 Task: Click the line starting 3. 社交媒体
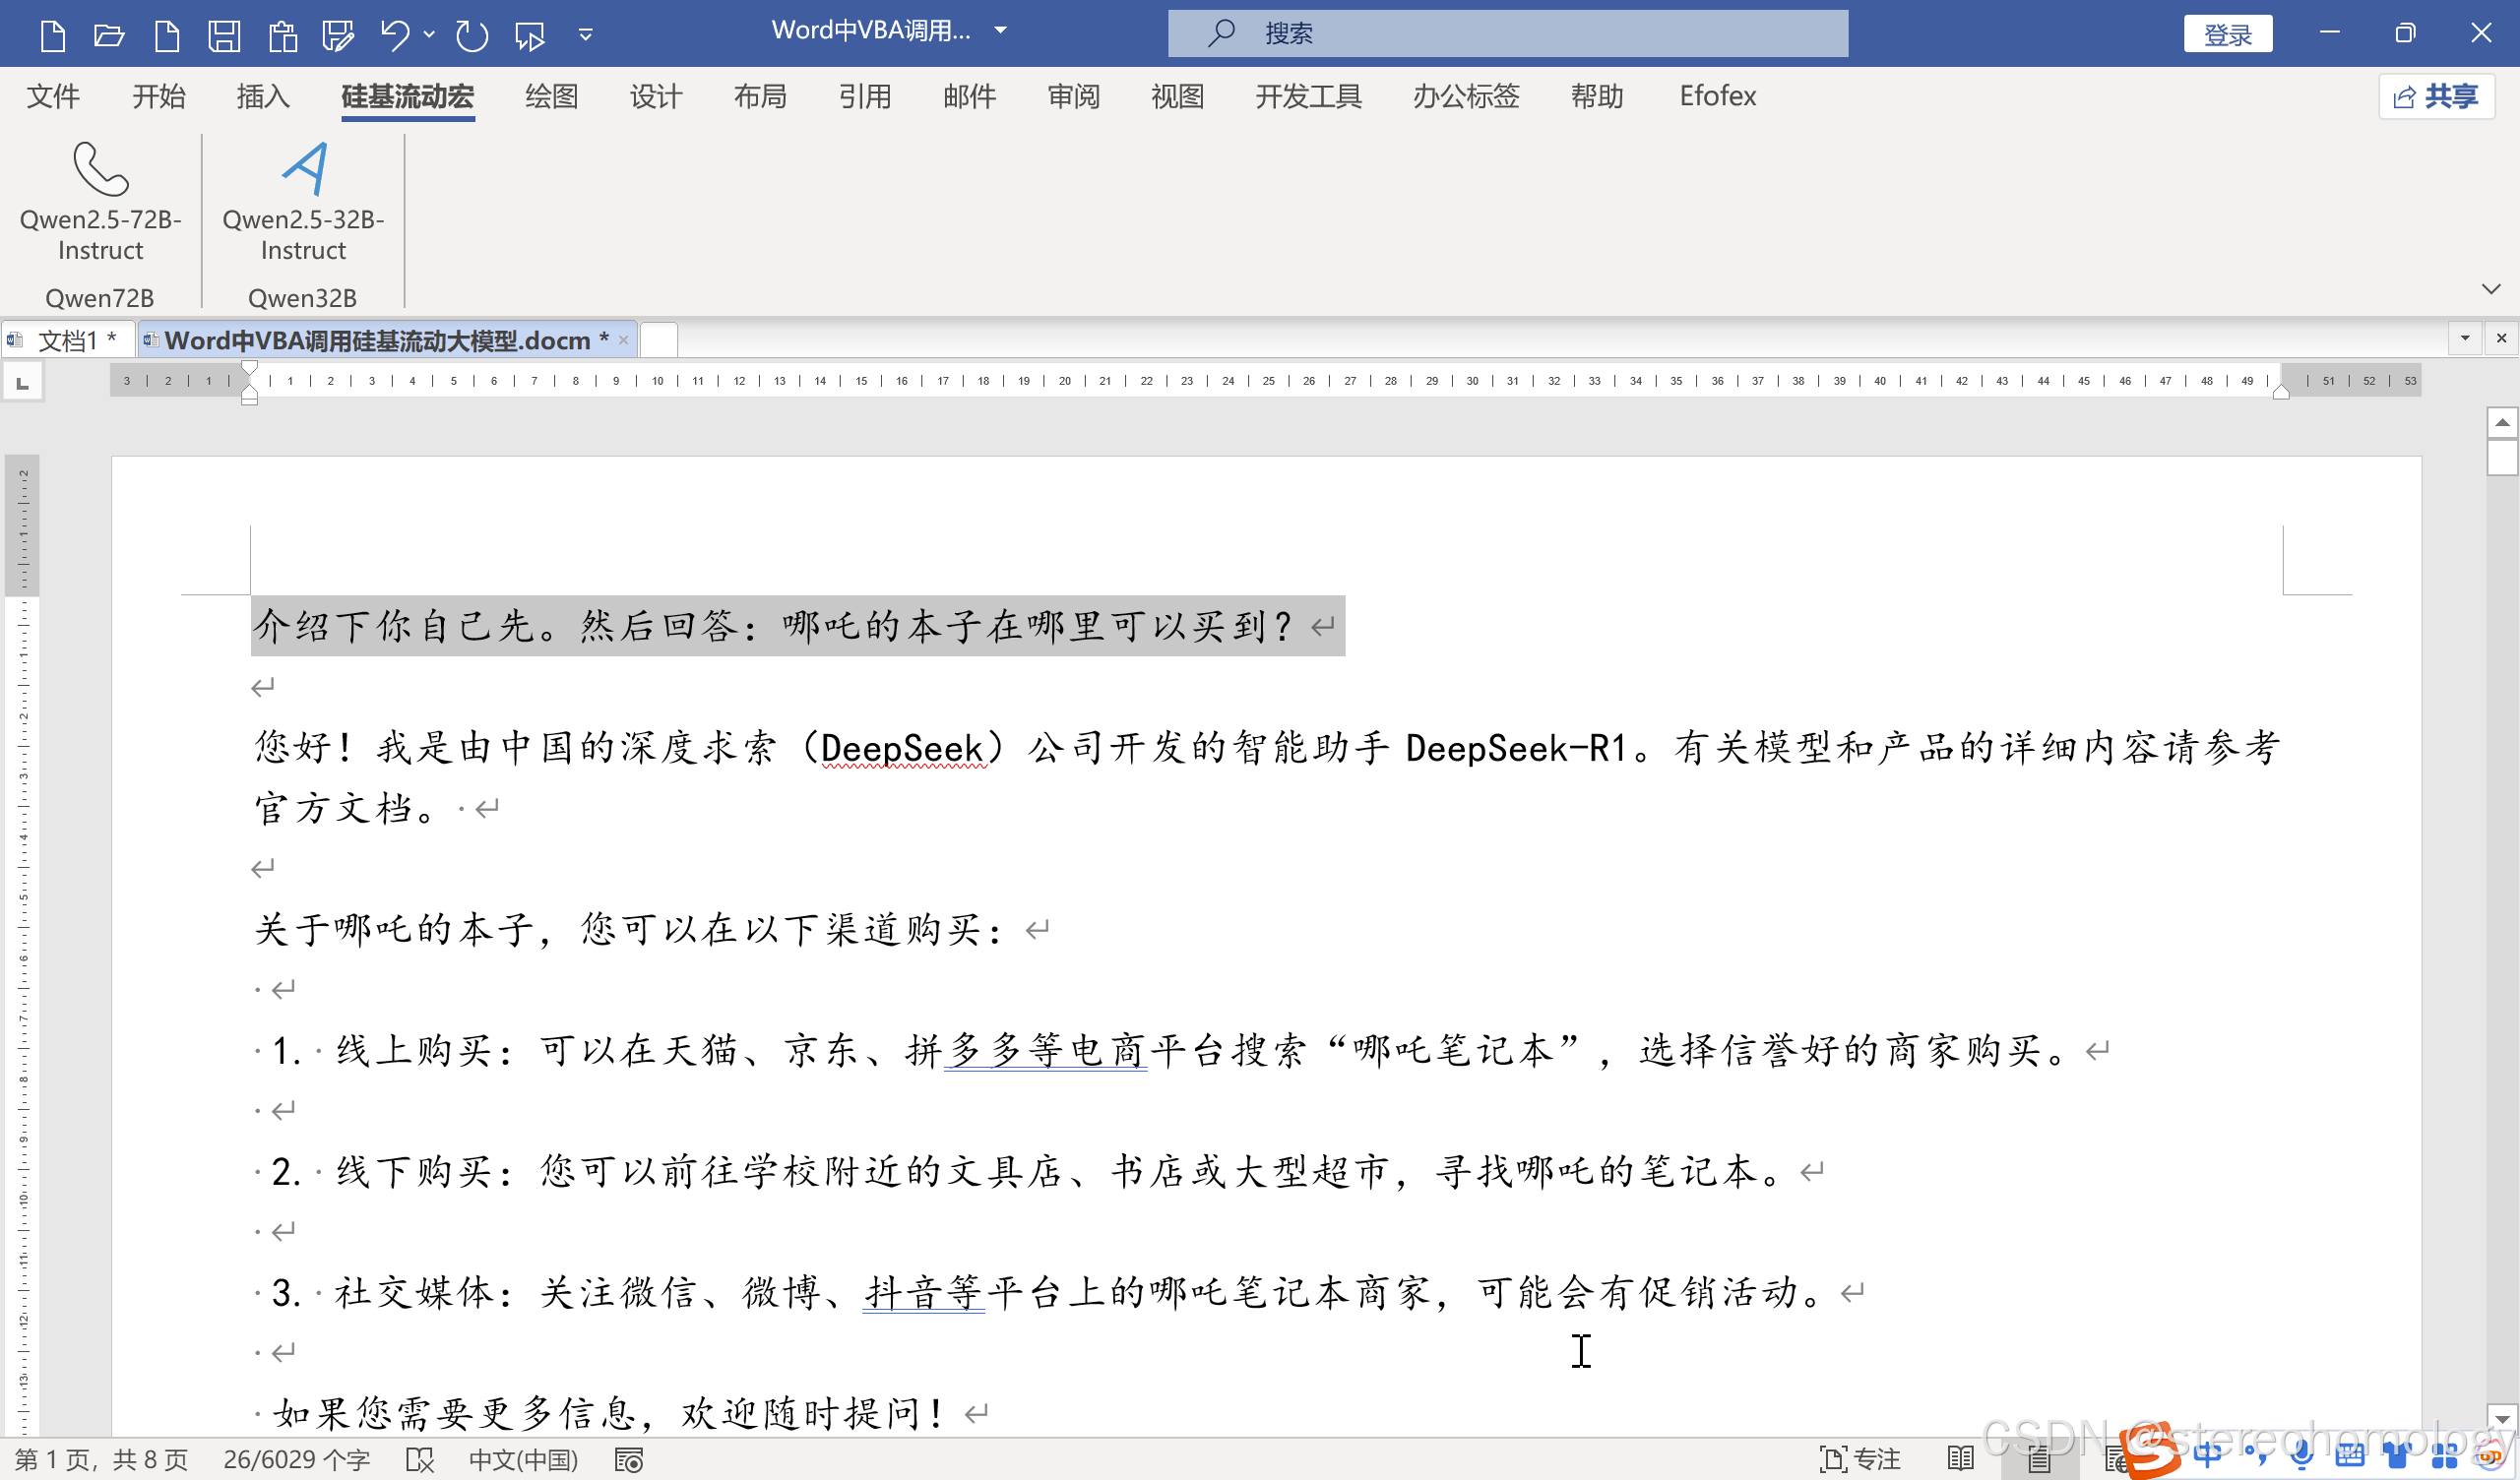tap(1060, 1292)
